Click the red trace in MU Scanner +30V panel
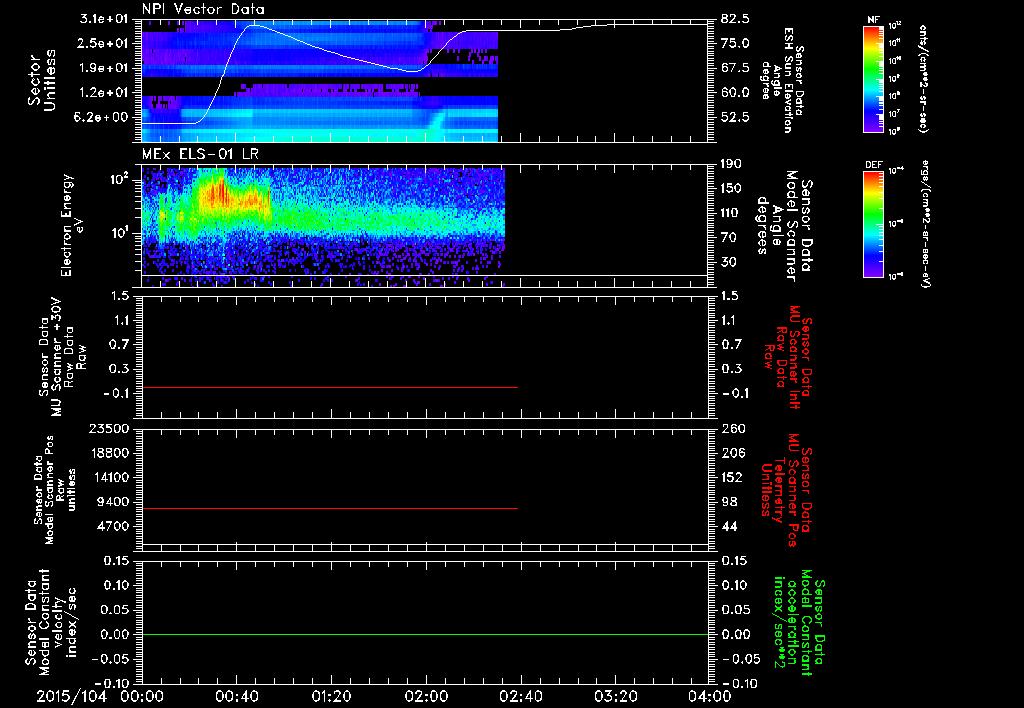 click(x=330, y=387)
